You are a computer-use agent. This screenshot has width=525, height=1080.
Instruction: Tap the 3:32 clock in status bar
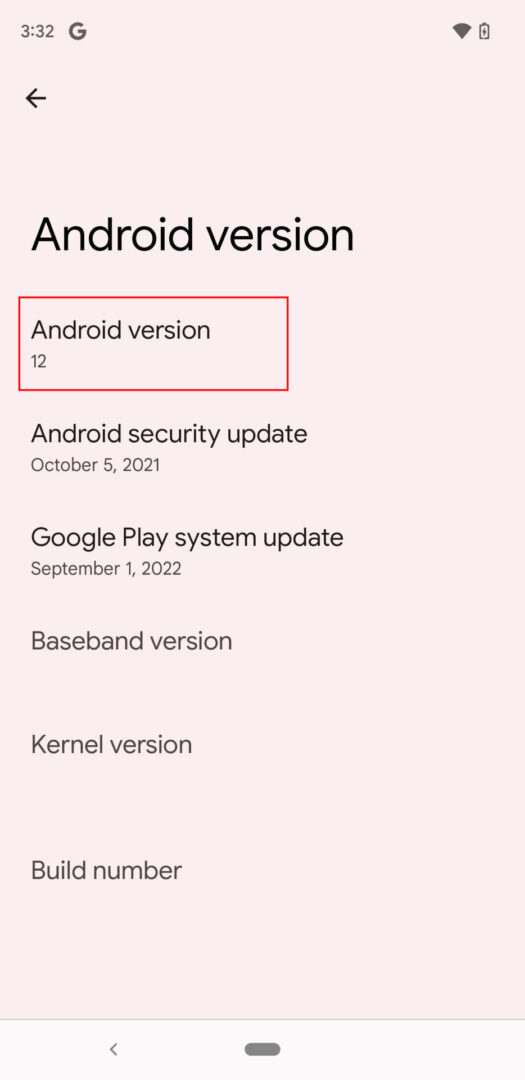37,31
